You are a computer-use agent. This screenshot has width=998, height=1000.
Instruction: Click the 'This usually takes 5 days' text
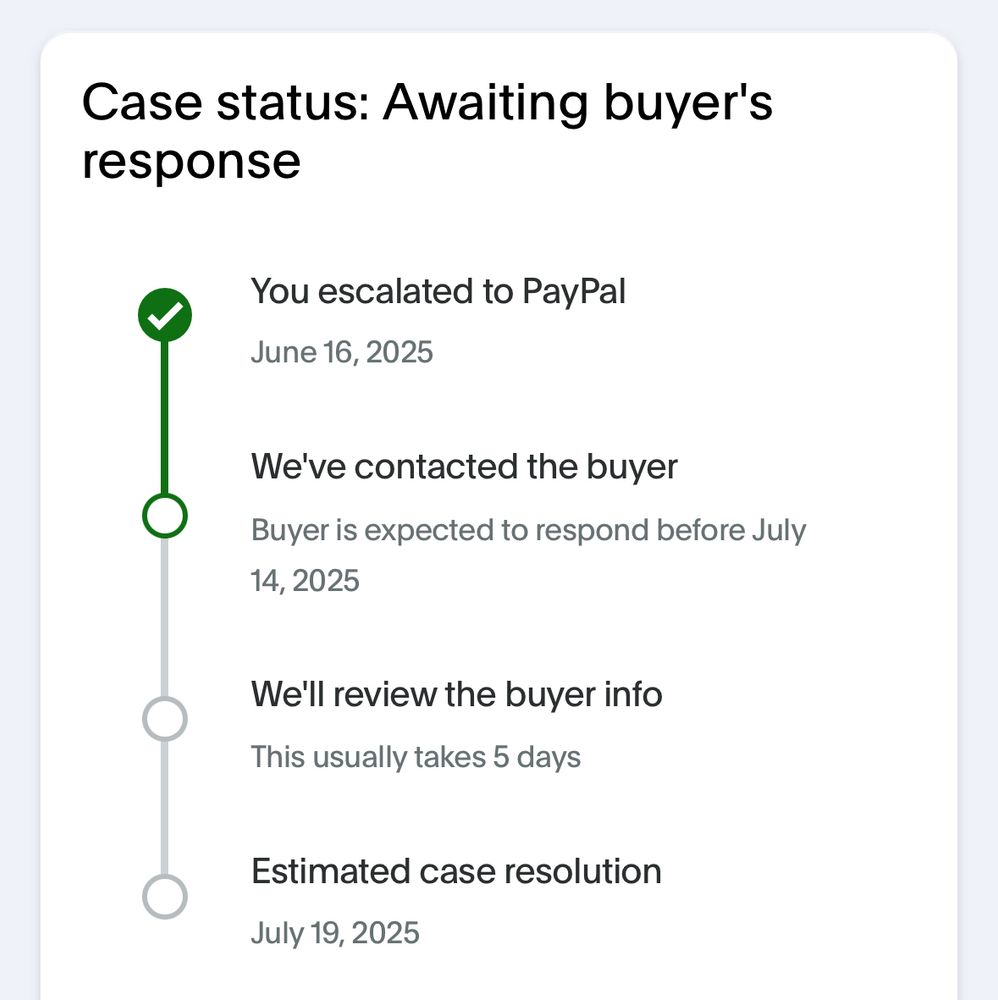(x=415, y=756)
